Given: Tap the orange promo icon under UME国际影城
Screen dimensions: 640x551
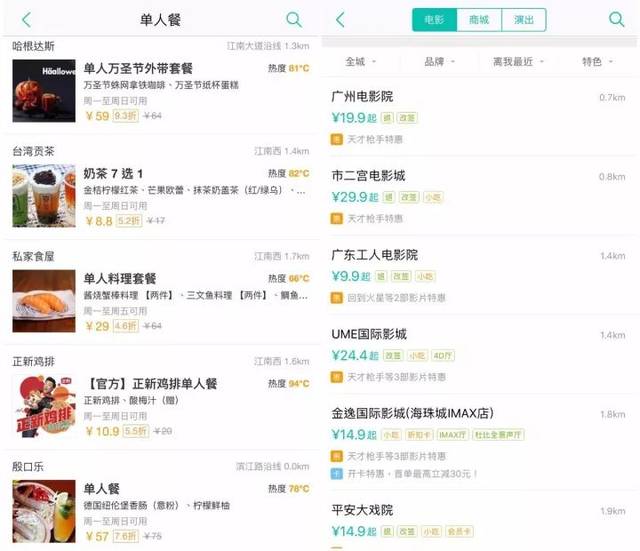Looking at the screenshot, I should coord(336,377).
